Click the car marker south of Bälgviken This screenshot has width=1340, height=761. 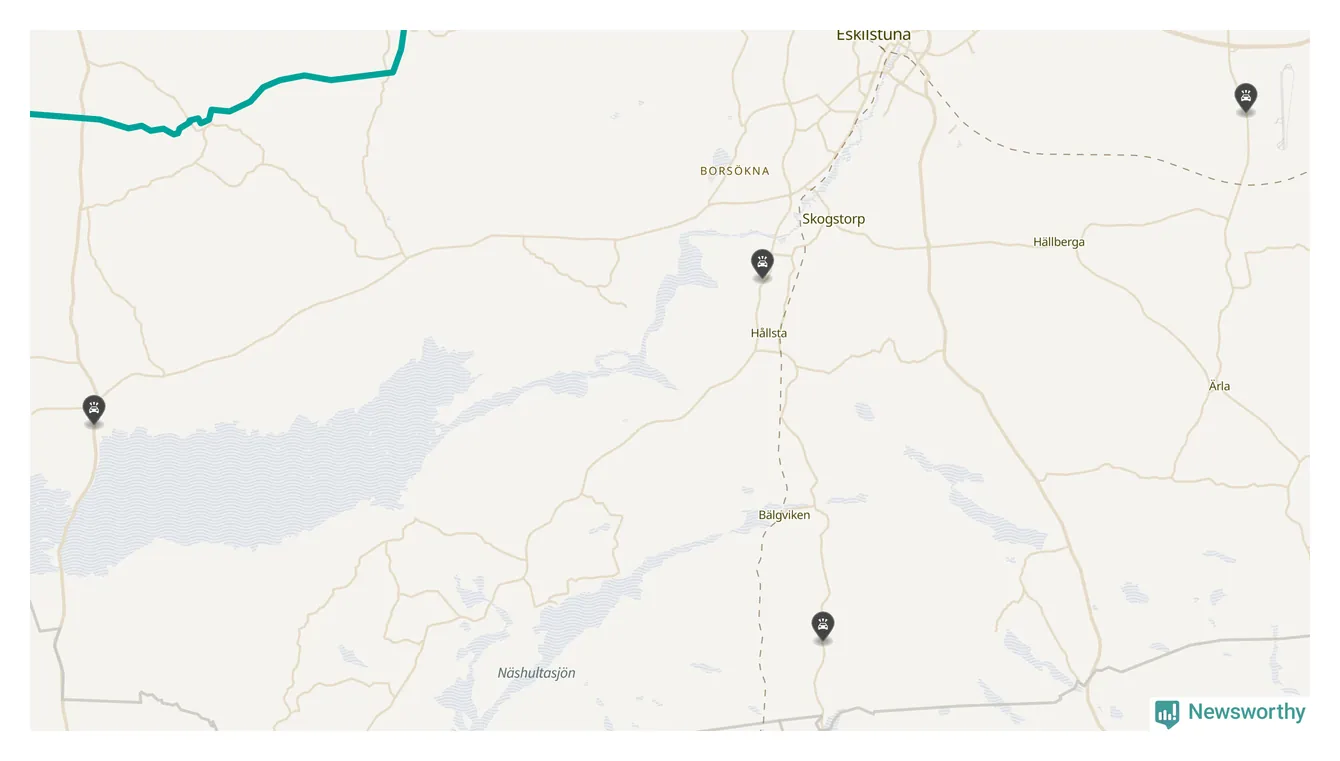pos(822,626)
